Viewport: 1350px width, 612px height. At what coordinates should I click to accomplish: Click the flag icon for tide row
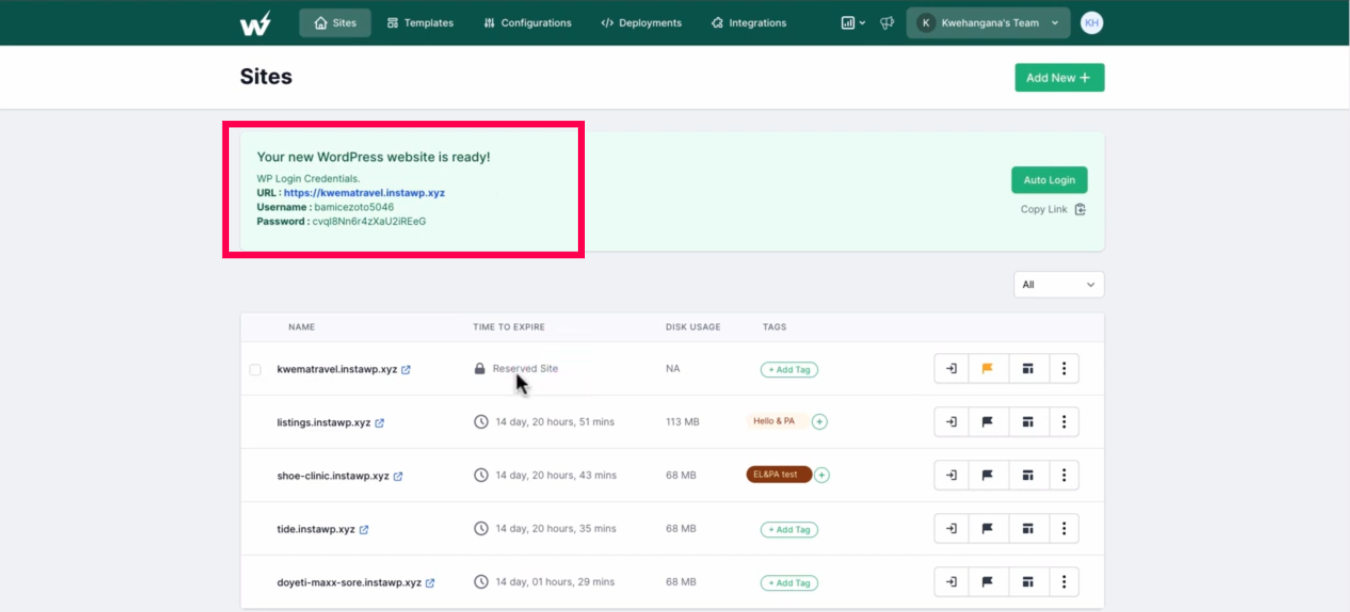pos(987,529)
